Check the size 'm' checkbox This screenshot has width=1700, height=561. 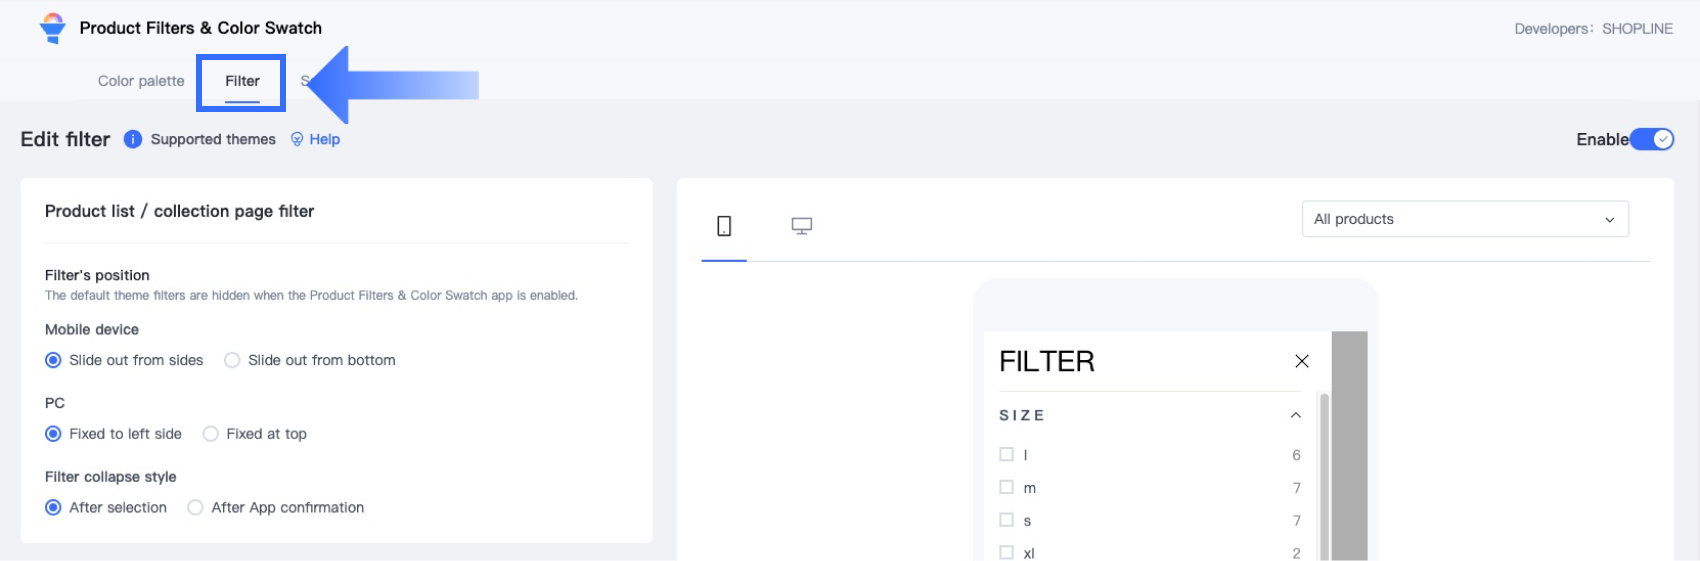[1006, 487]
